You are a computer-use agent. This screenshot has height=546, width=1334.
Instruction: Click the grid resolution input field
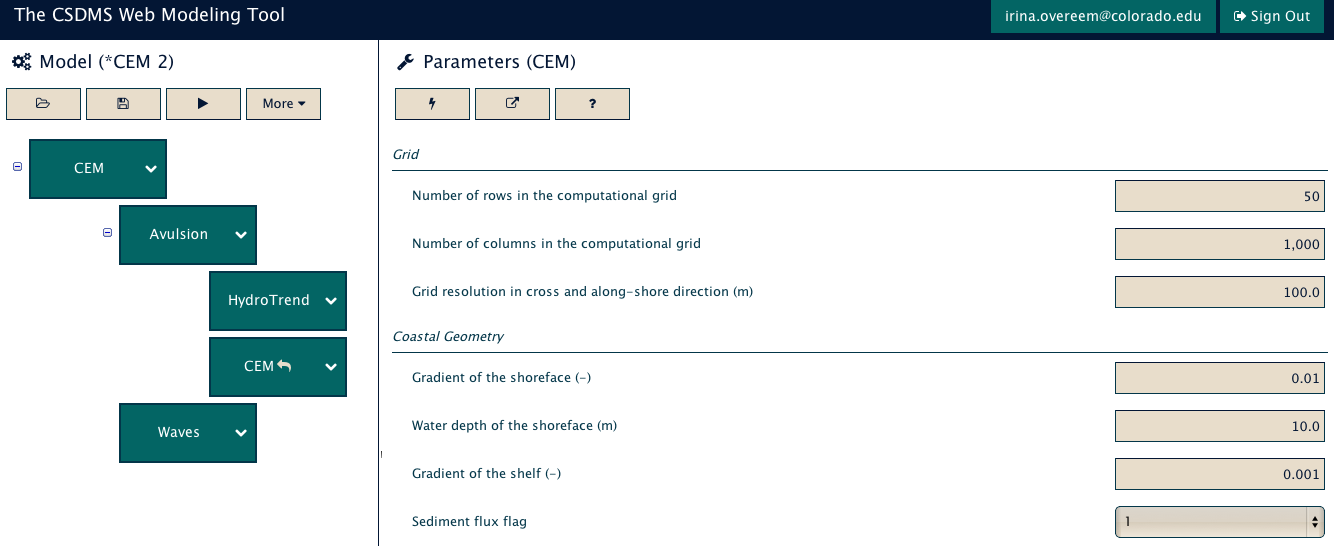pos(1219,292)
